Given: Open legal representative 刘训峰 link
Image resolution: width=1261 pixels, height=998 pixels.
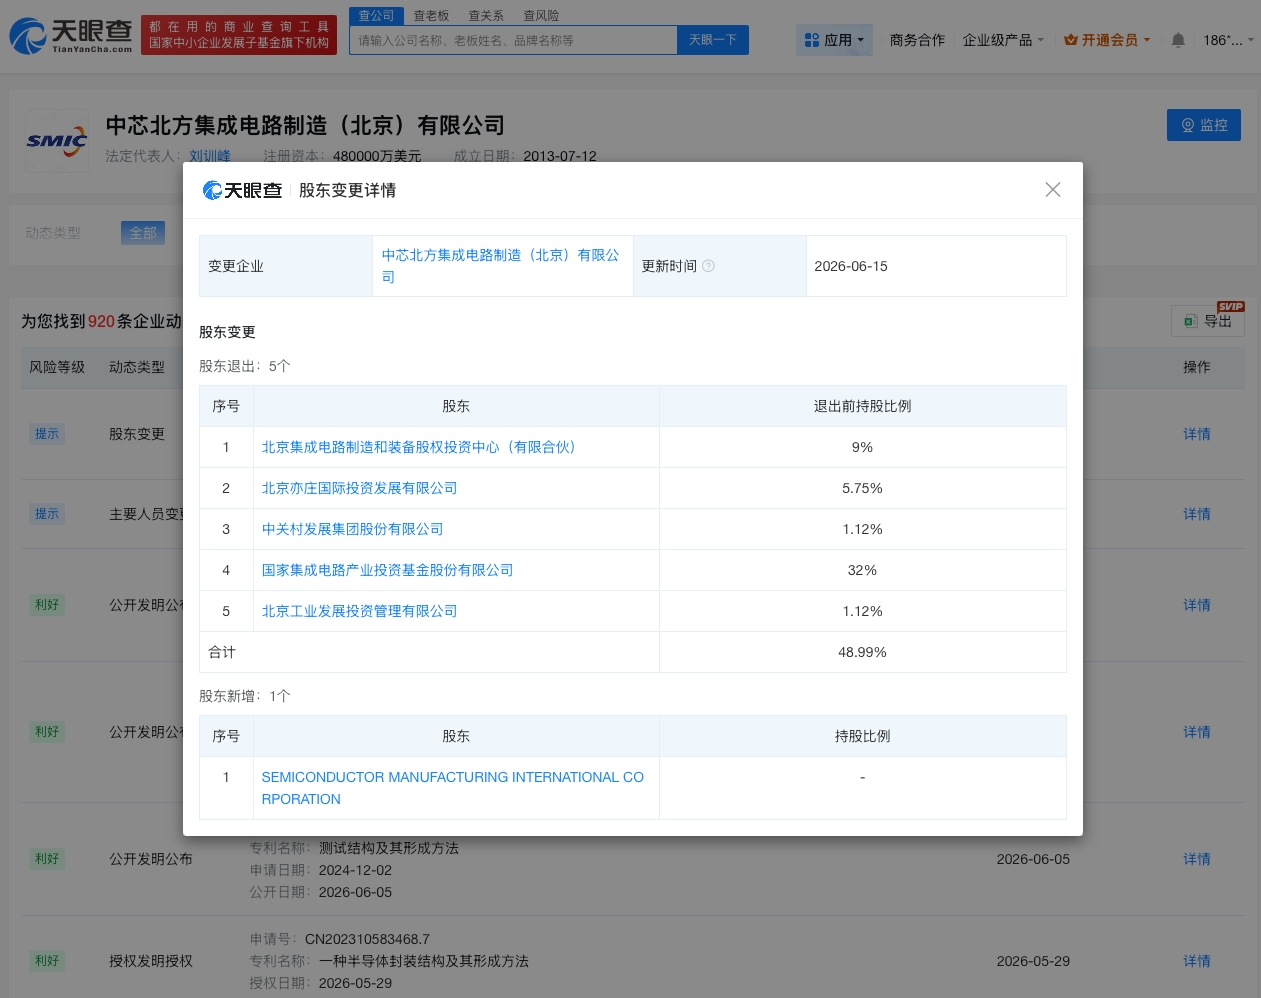Looking at the screenshot, I should coord(210,156).
